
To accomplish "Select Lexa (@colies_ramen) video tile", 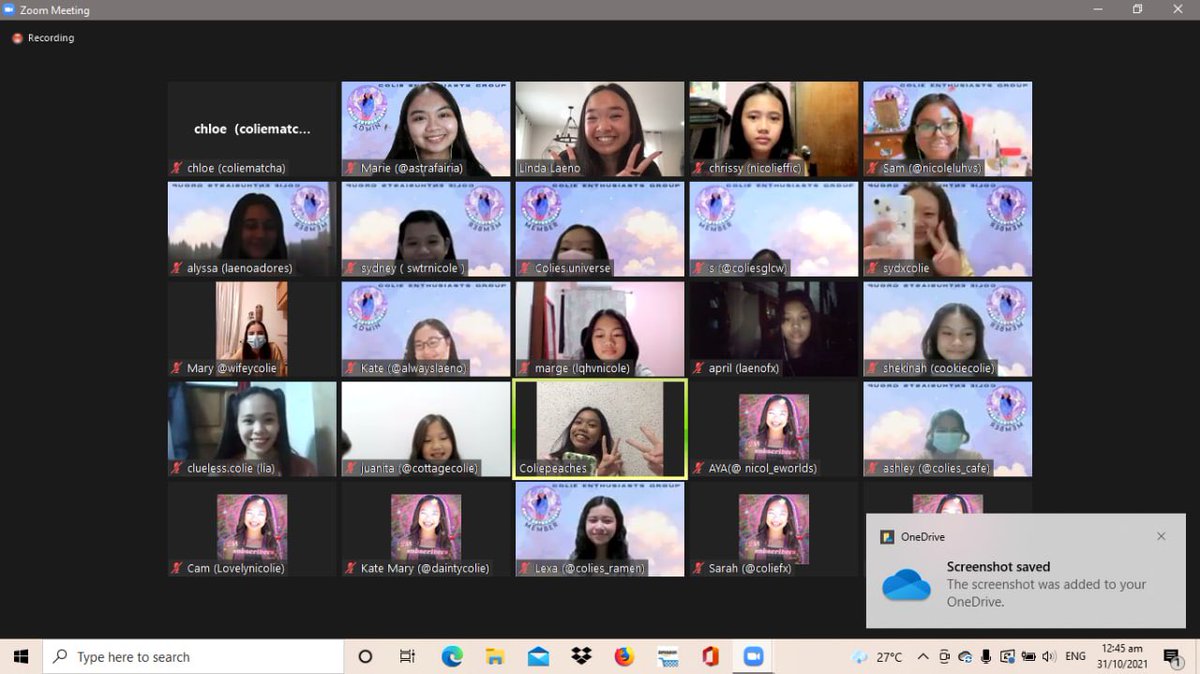I will click(x=600, y=529).
